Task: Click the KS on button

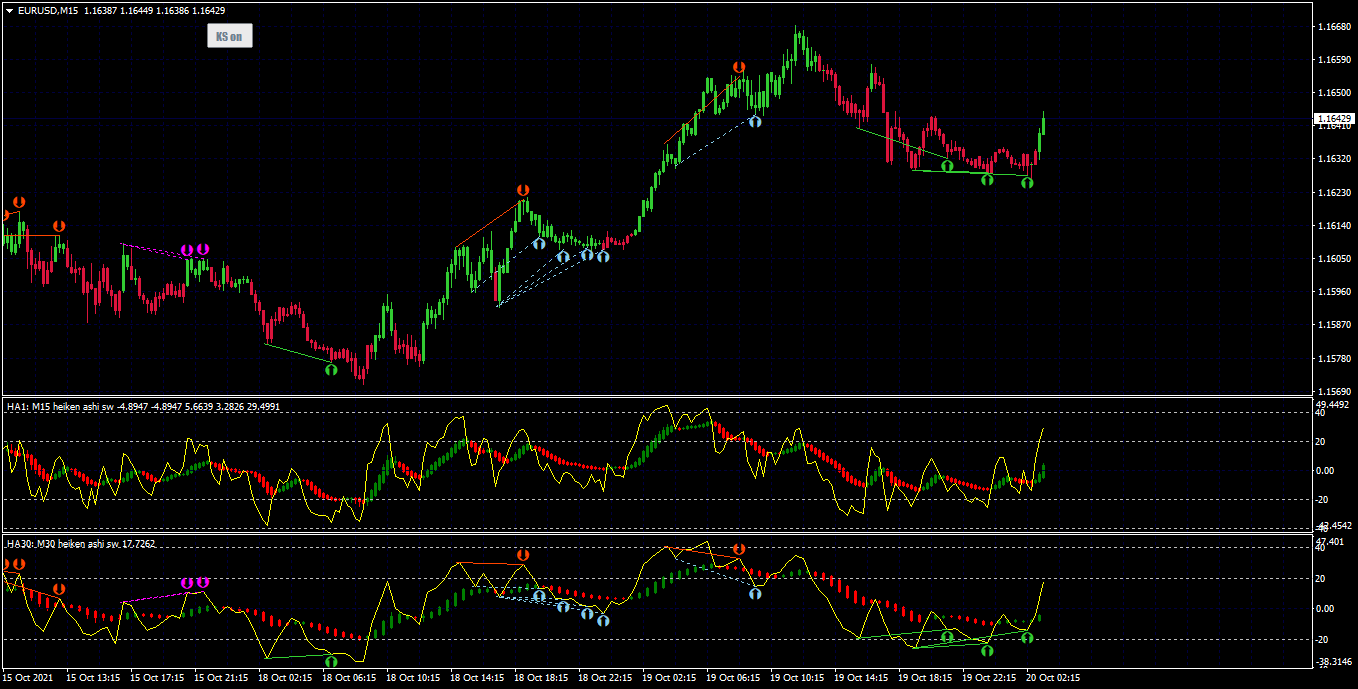Action: [230, 36]
